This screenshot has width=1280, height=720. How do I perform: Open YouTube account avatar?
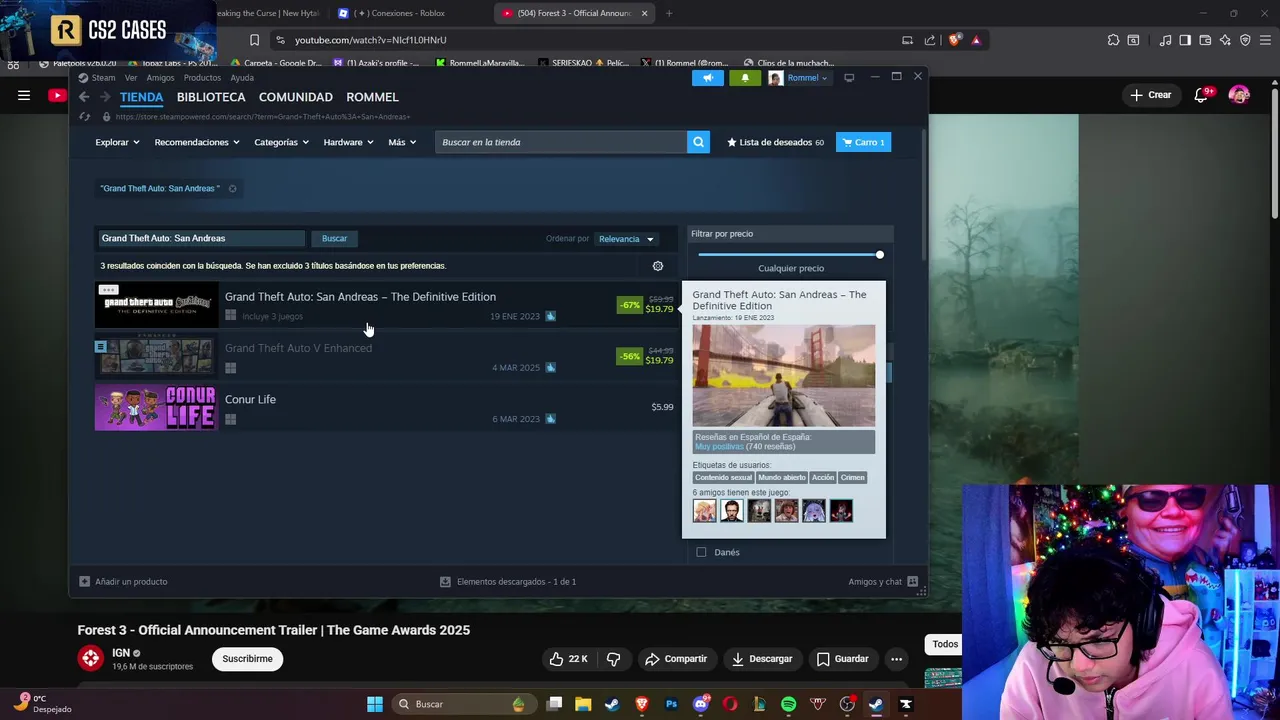[x=1239, y=95]
